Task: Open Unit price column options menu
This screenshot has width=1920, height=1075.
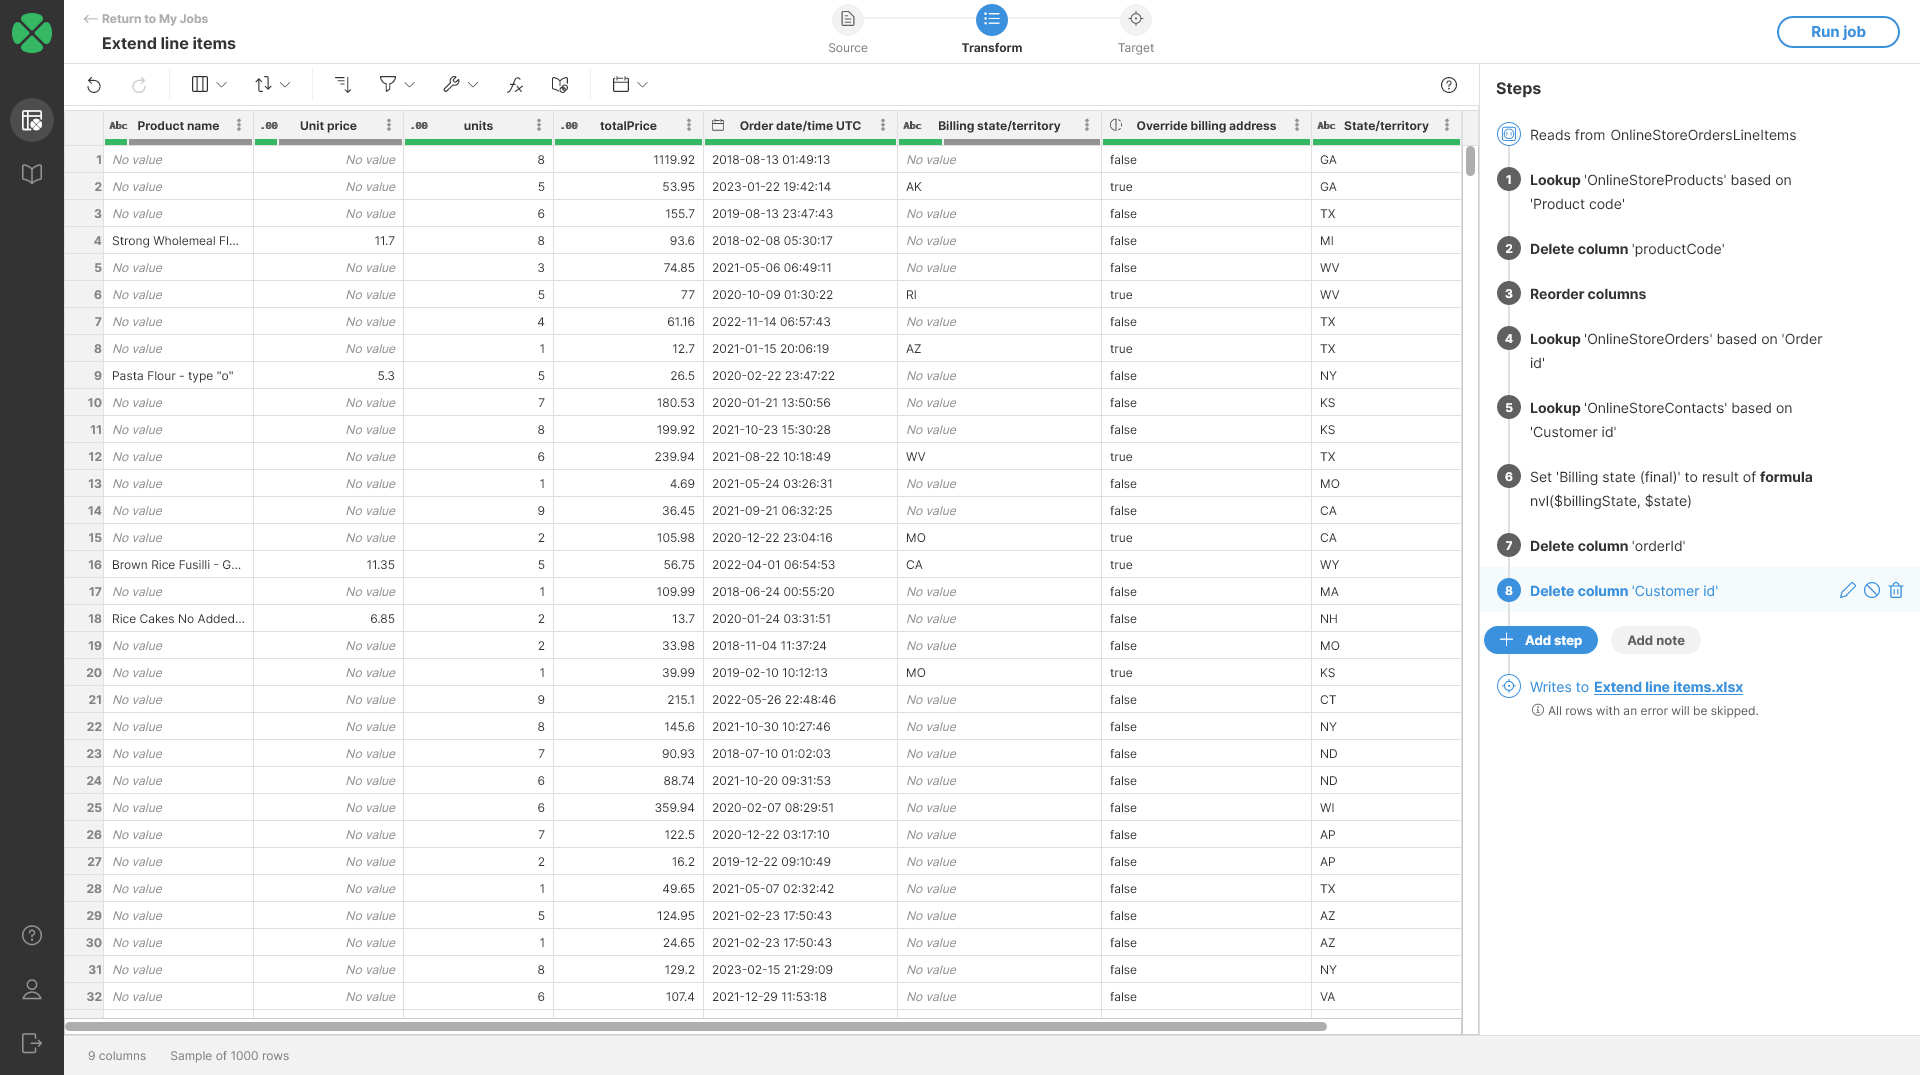Action: point(389,125)
